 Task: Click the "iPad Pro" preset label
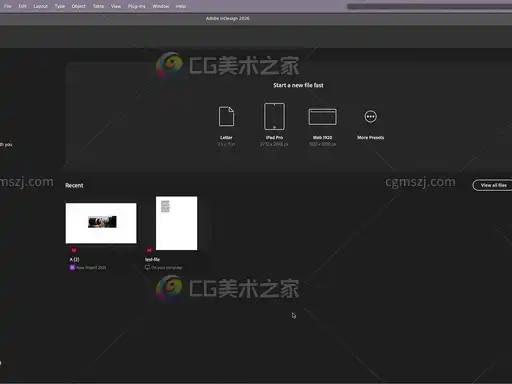pyautogui.click(x=274, y=138)
